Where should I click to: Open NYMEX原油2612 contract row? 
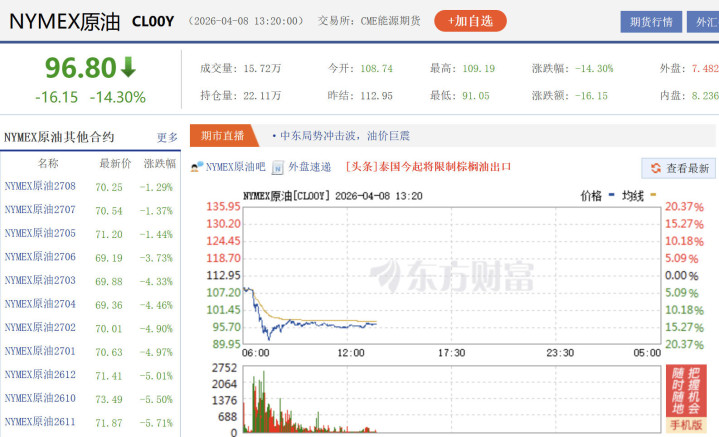(40, 375)
